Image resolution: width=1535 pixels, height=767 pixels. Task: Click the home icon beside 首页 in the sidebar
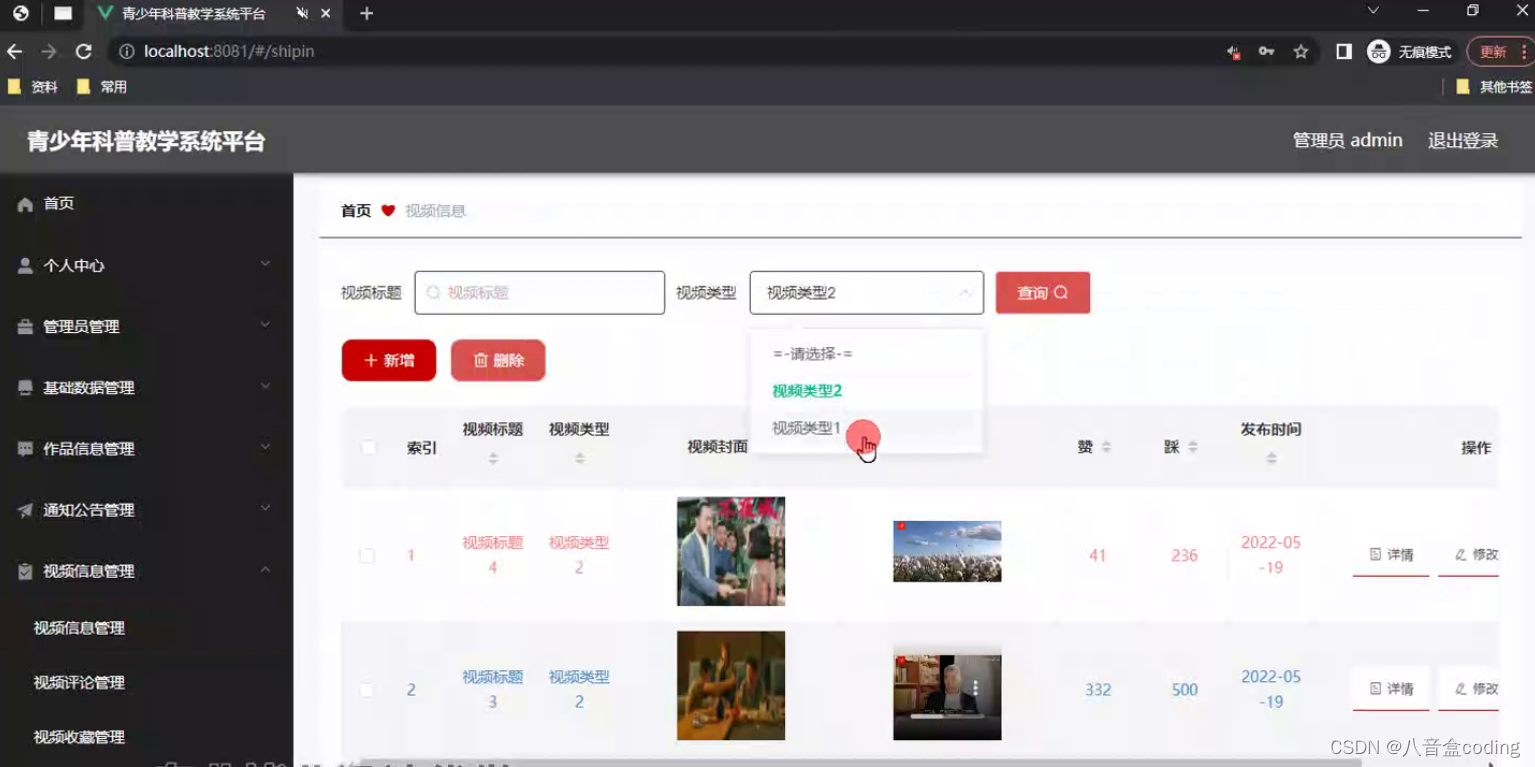click(x=25, y=204)
